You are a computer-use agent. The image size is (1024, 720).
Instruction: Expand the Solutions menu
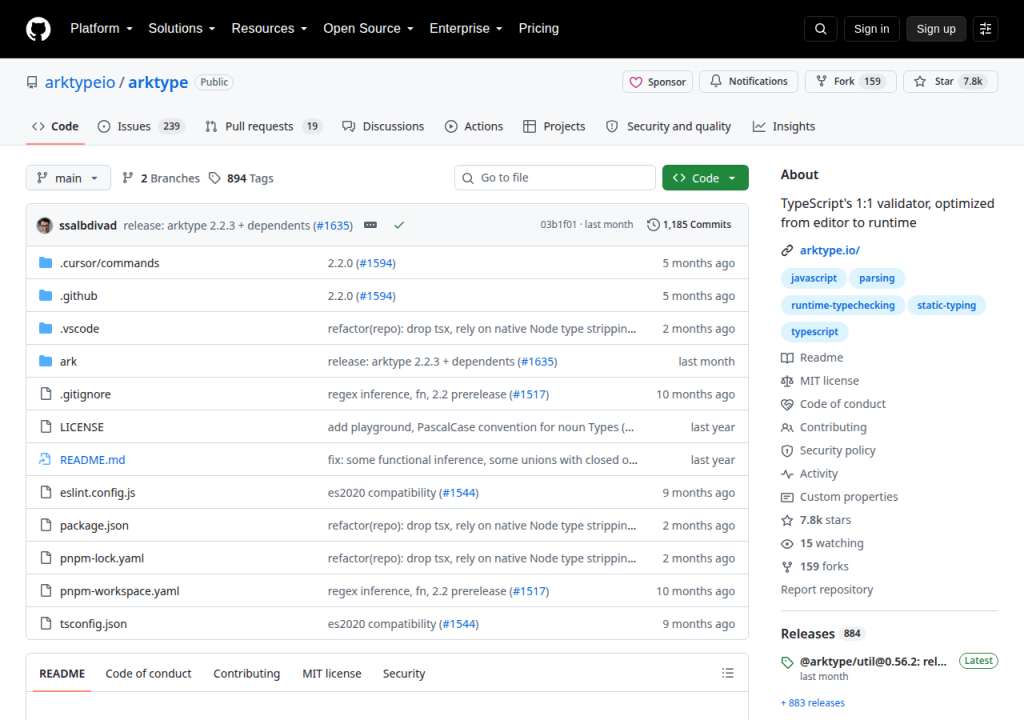[182, 29]
